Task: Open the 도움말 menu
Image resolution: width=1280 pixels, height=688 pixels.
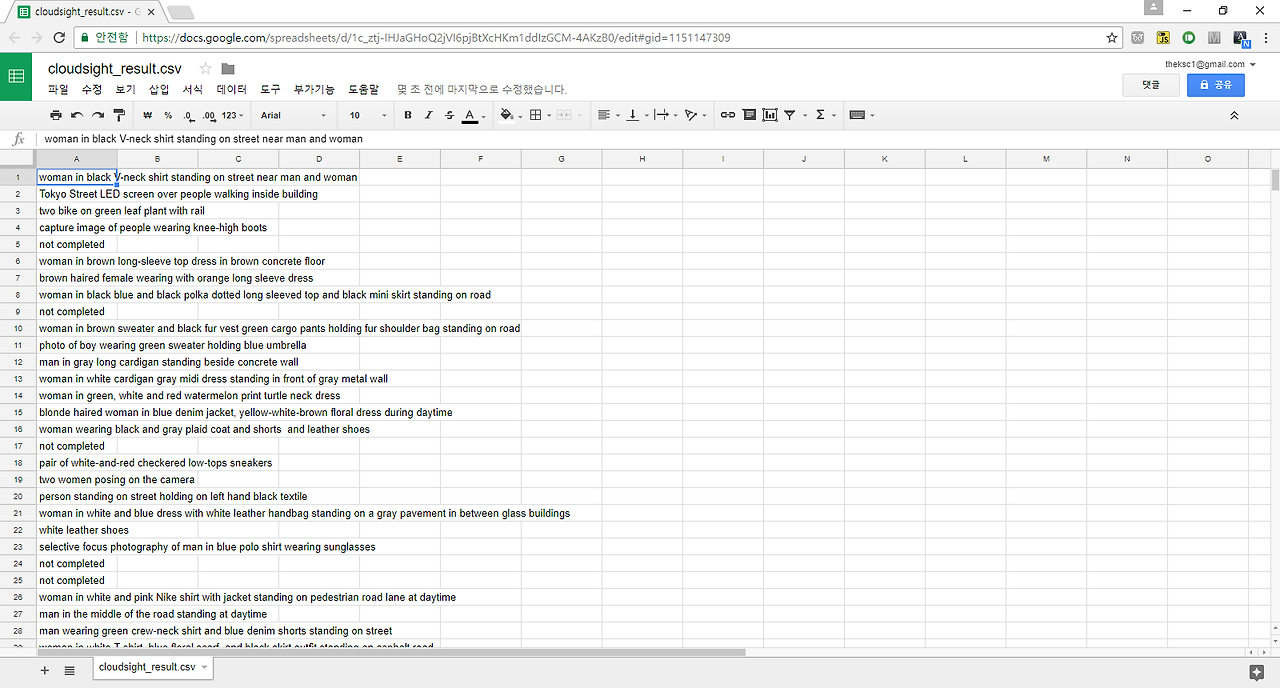Action: (363, 89)
